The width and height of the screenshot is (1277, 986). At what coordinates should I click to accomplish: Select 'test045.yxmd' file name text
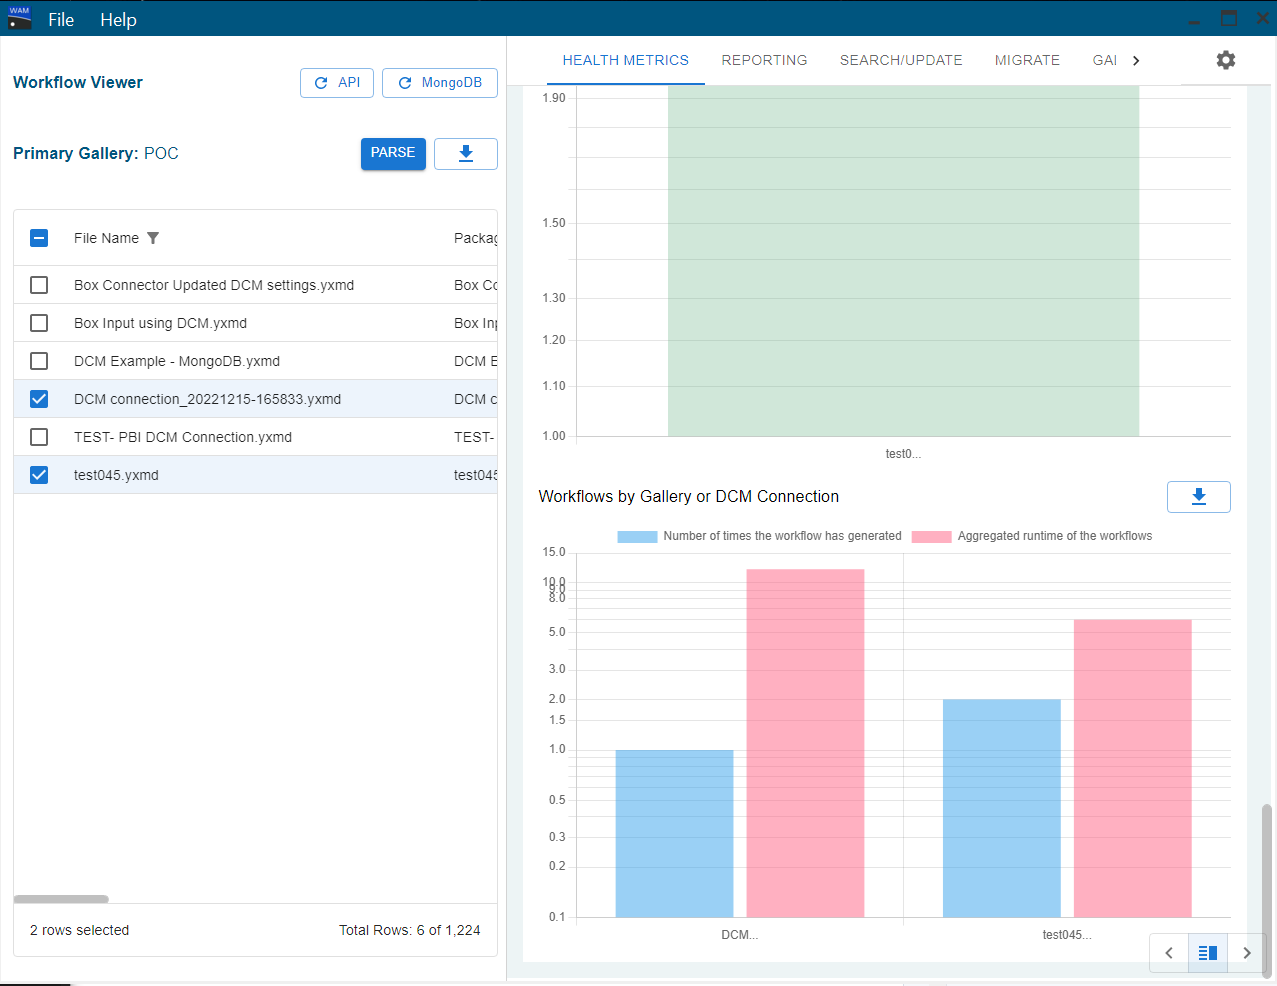point(116,475)
